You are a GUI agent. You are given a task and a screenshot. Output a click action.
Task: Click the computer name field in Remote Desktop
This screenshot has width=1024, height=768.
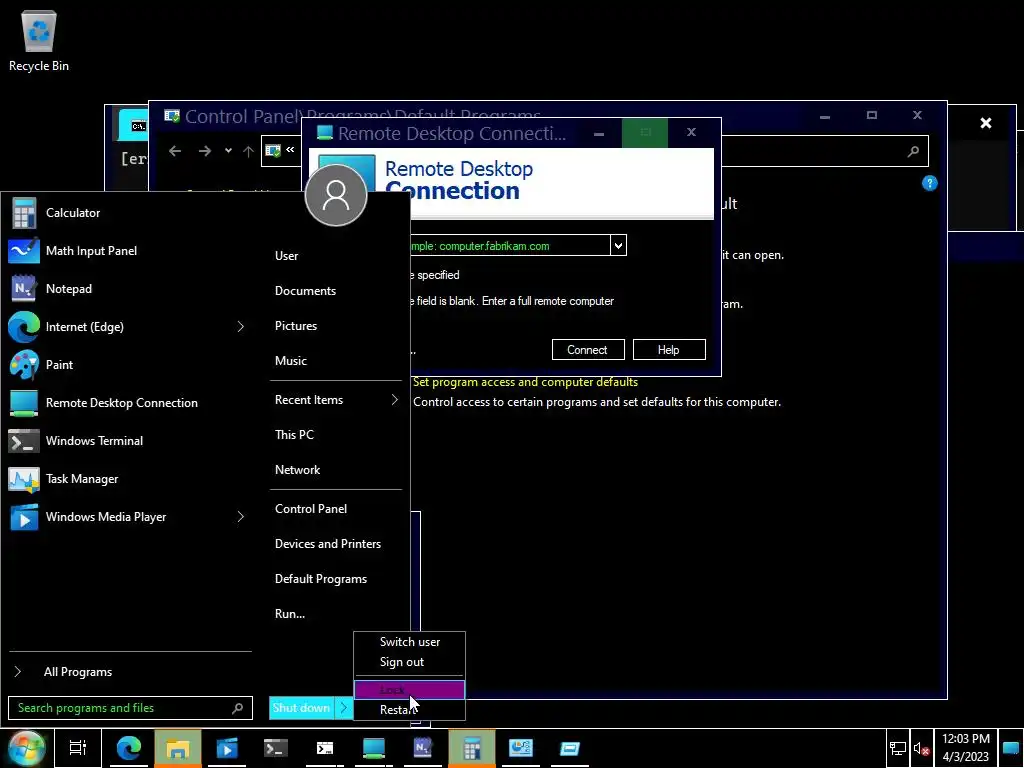point(510,246)
